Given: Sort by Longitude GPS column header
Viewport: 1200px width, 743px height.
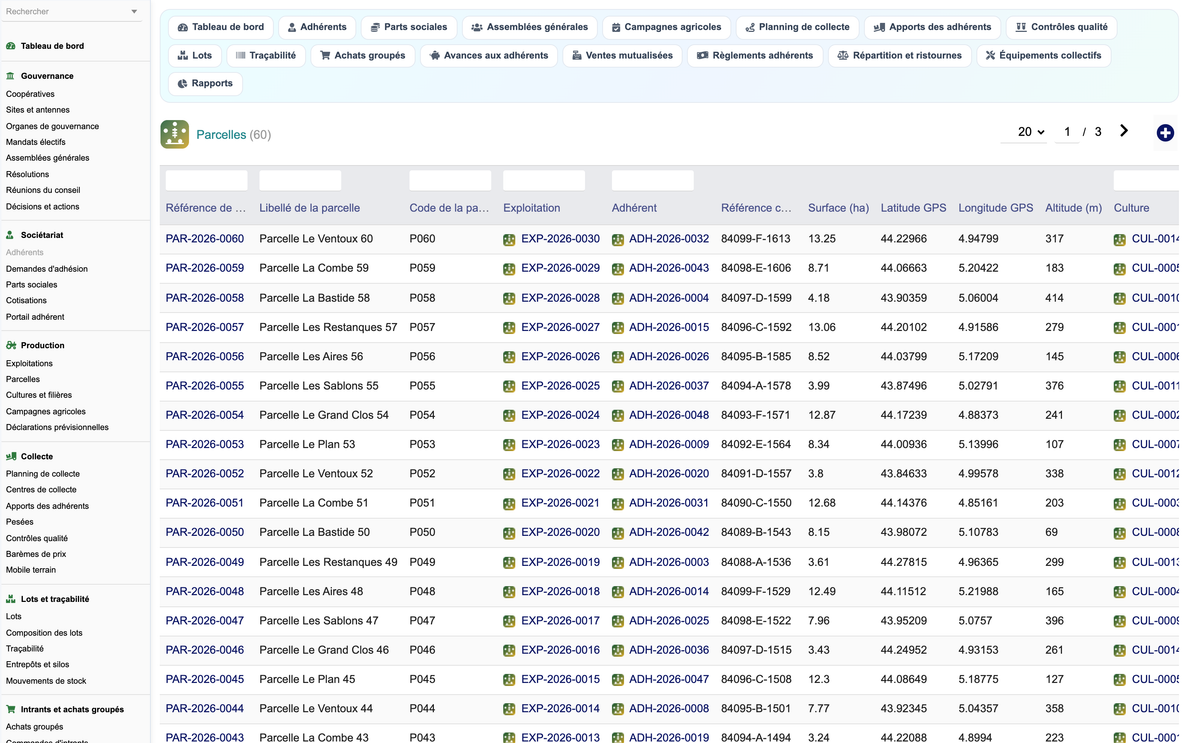Looking at the screenshot, I should click(x=995, y=208).
